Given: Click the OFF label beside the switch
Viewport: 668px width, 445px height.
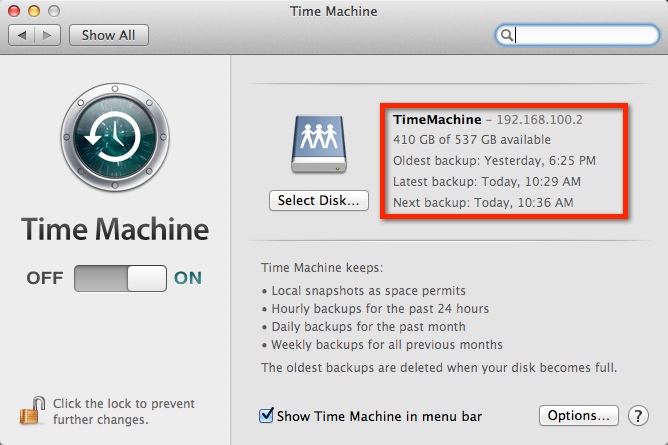Looking at the screenshot, I should (45, 278).
